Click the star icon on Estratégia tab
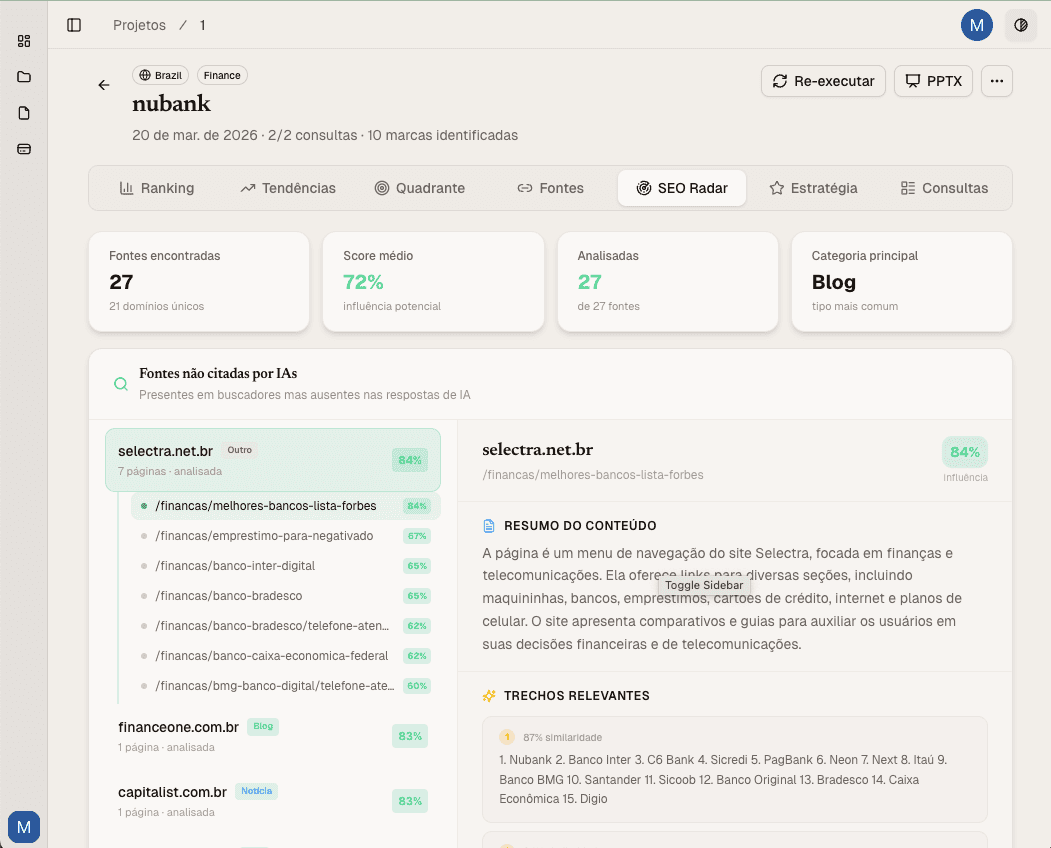The height and width of the screenshot is (848, 1051). [776, 188]
